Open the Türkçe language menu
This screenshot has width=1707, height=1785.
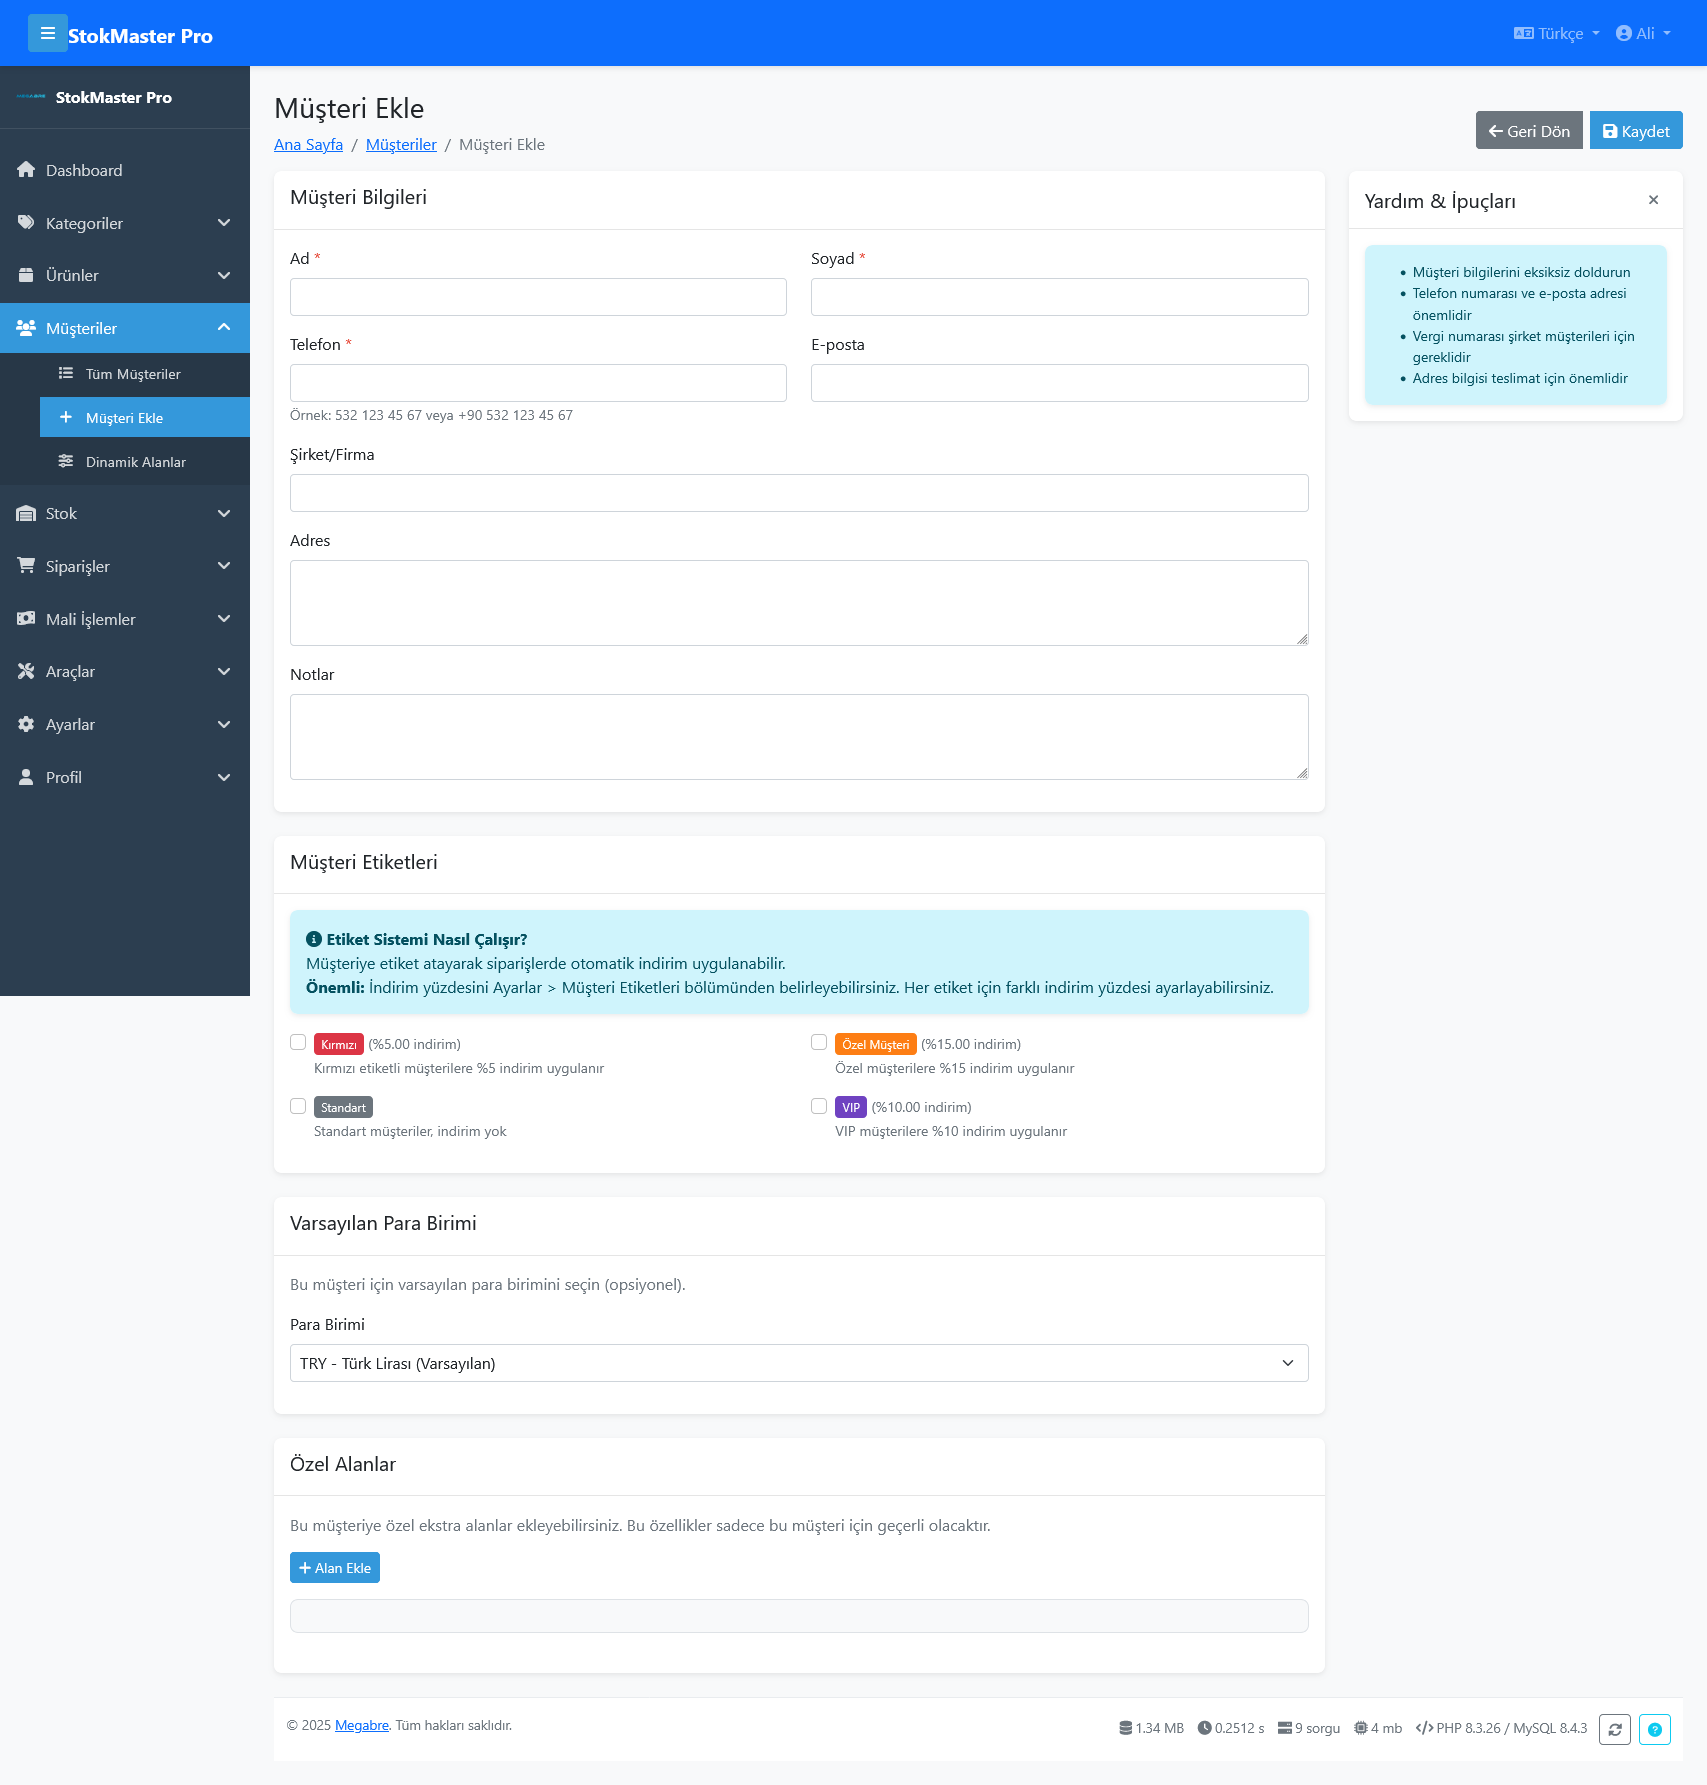1554,33
